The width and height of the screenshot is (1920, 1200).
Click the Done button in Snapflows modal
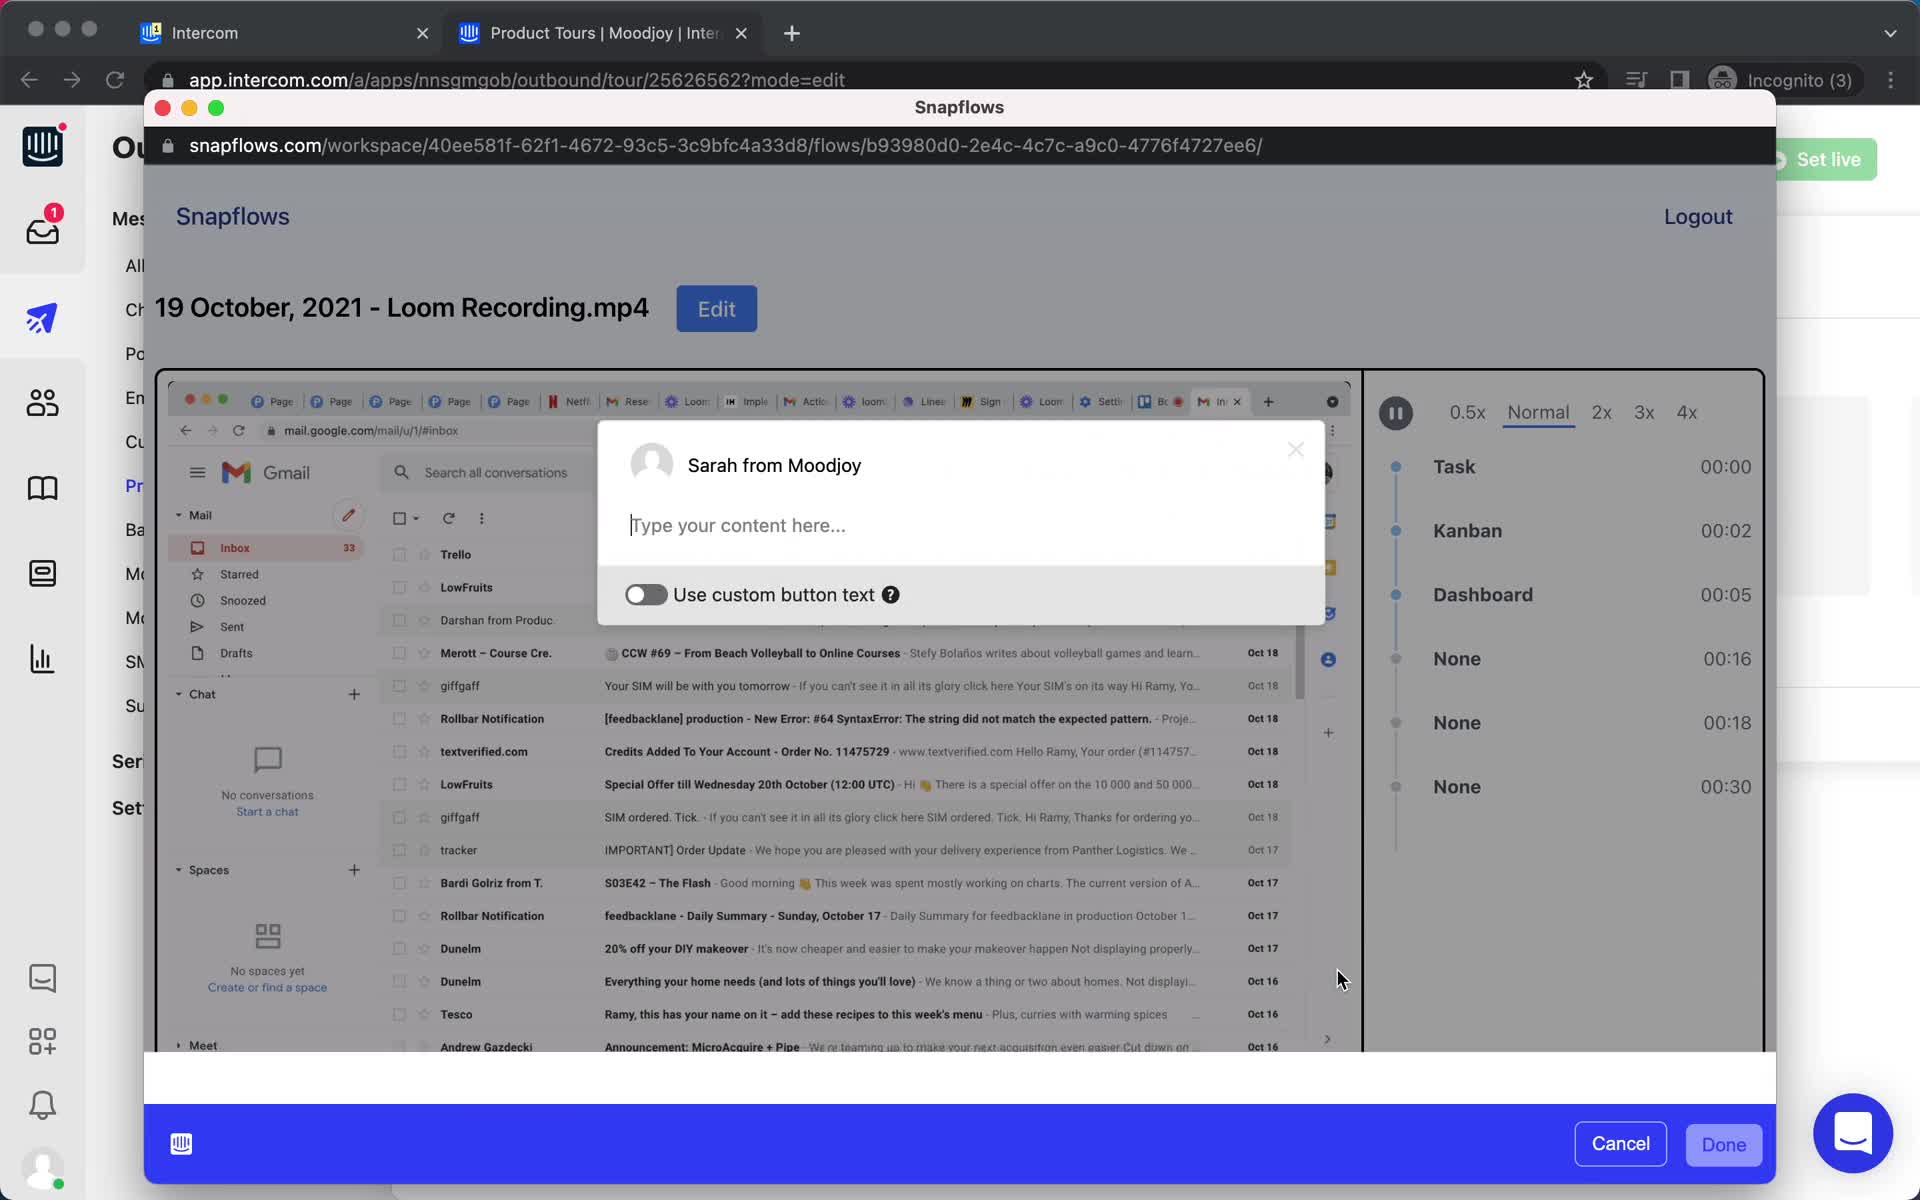click(1724, 1143)
